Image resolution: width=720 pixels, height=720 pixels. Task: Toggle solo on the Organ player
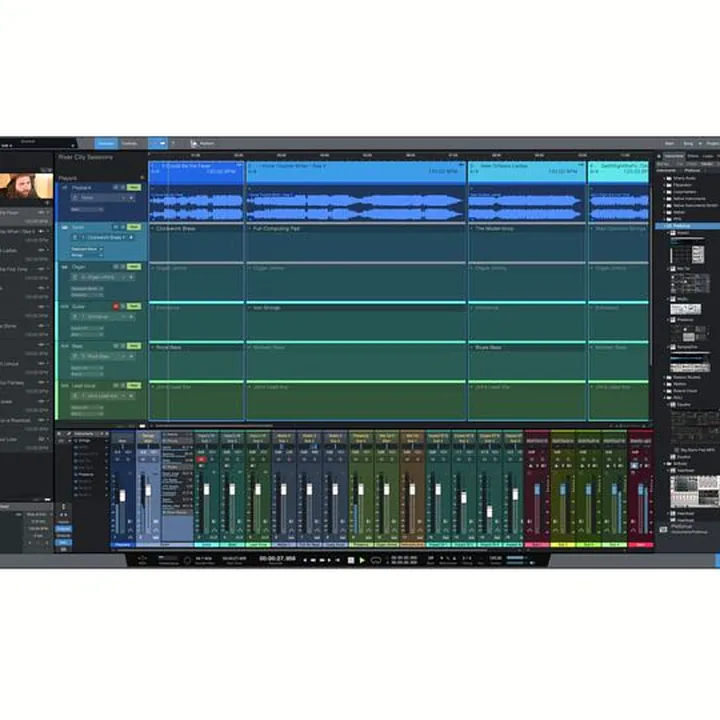123,266
